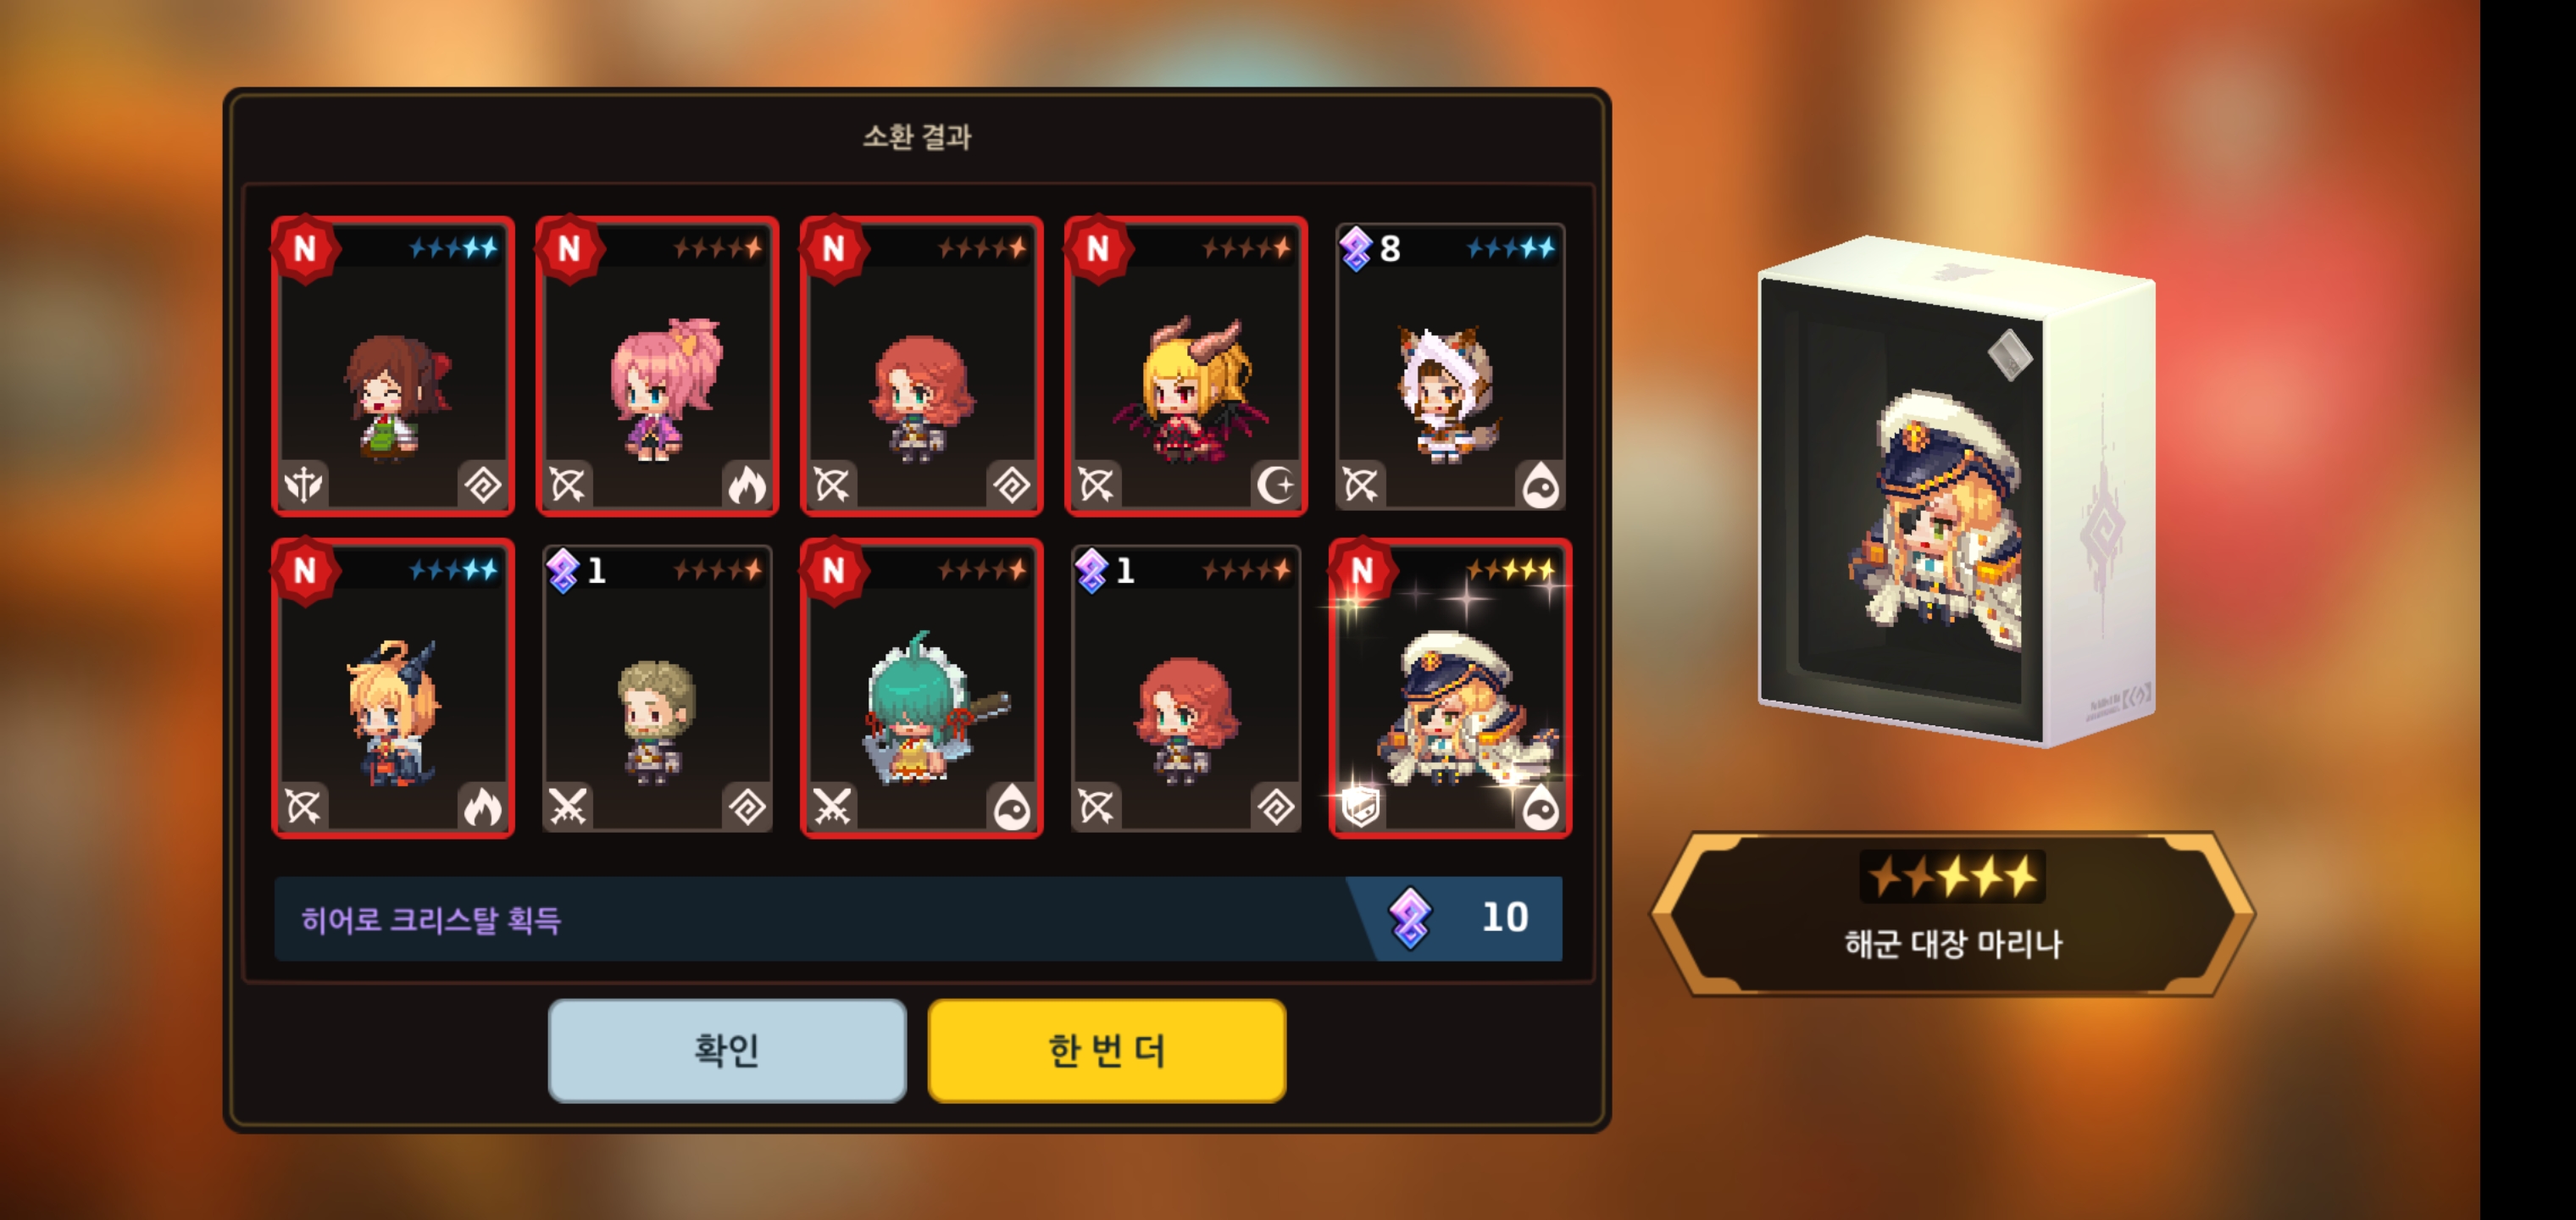2576x1220 pixels.
Task: Click the 해군 대장 마리나 name banner
Action: point(1952,912)
